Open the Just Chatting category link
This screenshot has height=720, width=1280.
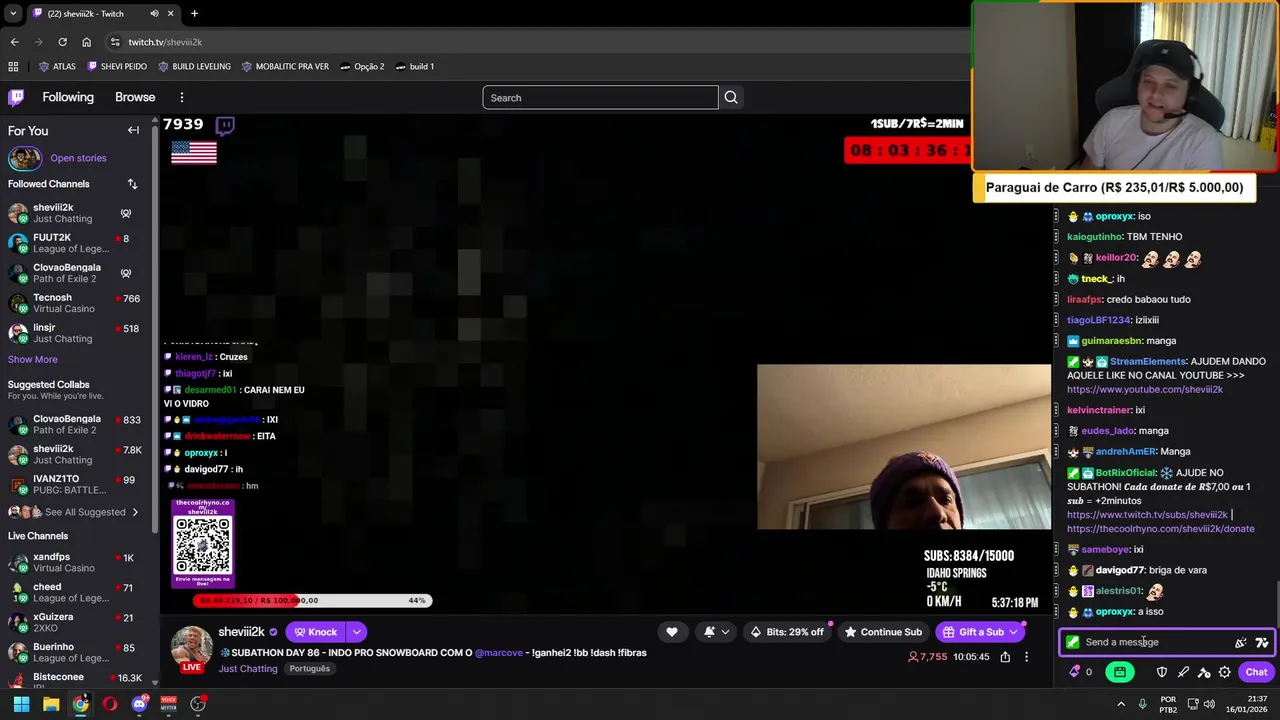(x=248, y=669)
